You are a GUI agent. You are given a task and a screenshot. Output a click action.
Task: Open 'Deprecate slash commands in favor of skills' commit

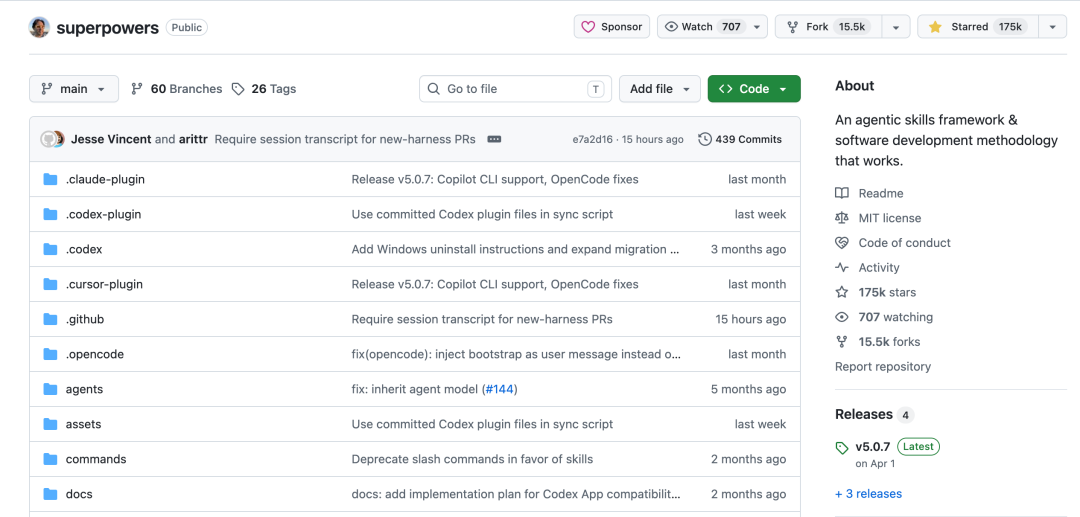coord(472,459)
